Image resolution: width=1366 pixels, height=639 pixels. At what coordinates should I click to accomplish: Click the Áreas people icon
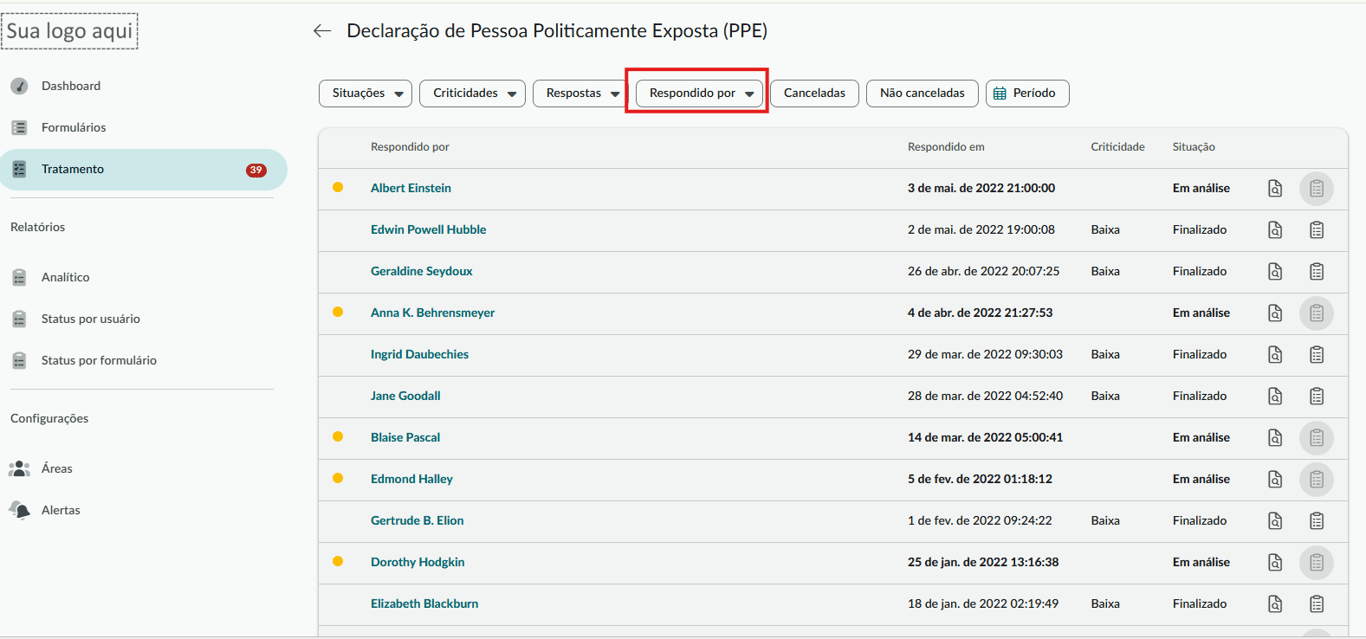click(19, 468)
